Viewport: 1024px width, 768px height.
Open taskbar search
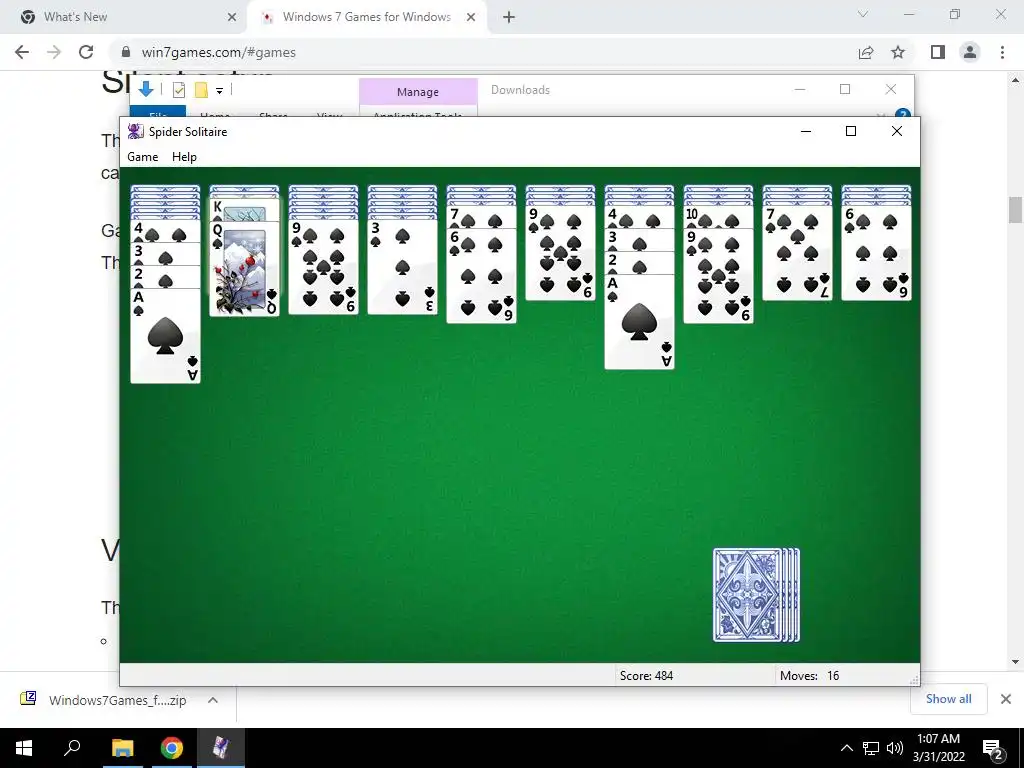coord(72,748)
